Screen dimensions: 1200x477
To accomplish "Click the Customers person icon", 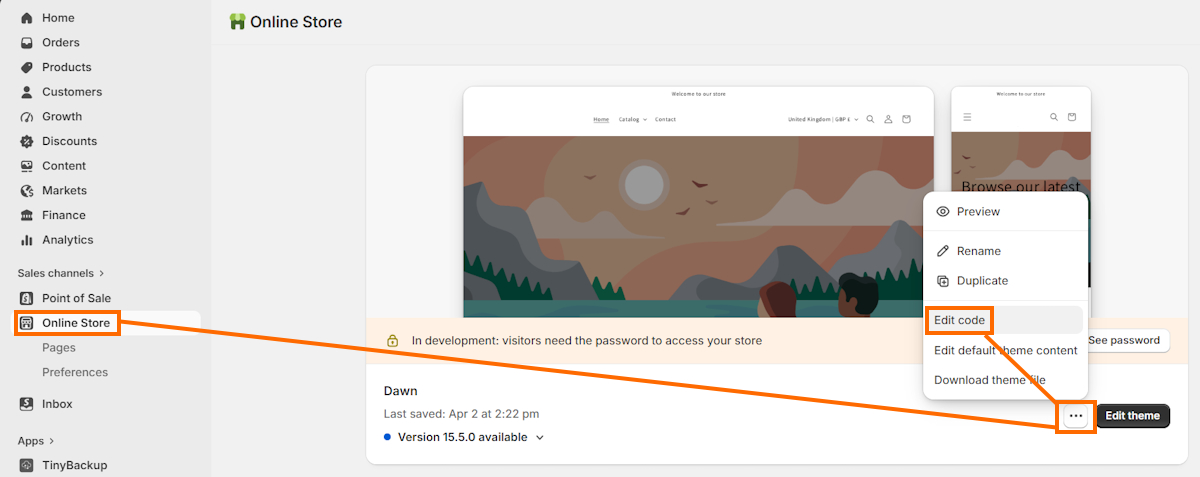I will coord(27,92).
